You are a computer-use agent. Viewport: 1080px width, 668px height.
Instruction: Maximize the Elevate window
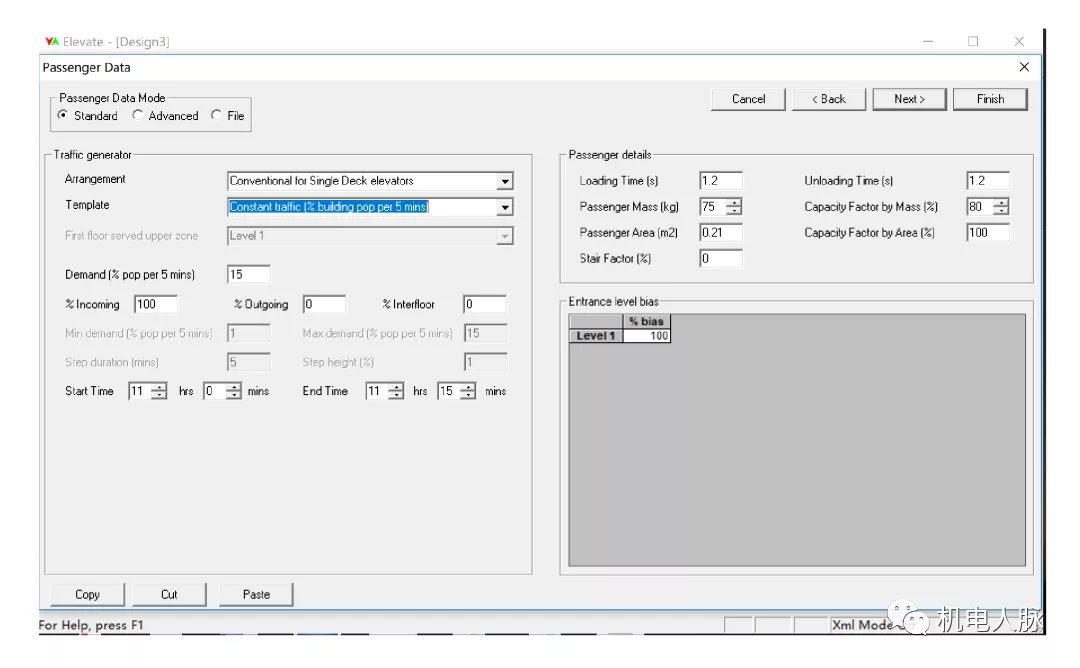973,41
